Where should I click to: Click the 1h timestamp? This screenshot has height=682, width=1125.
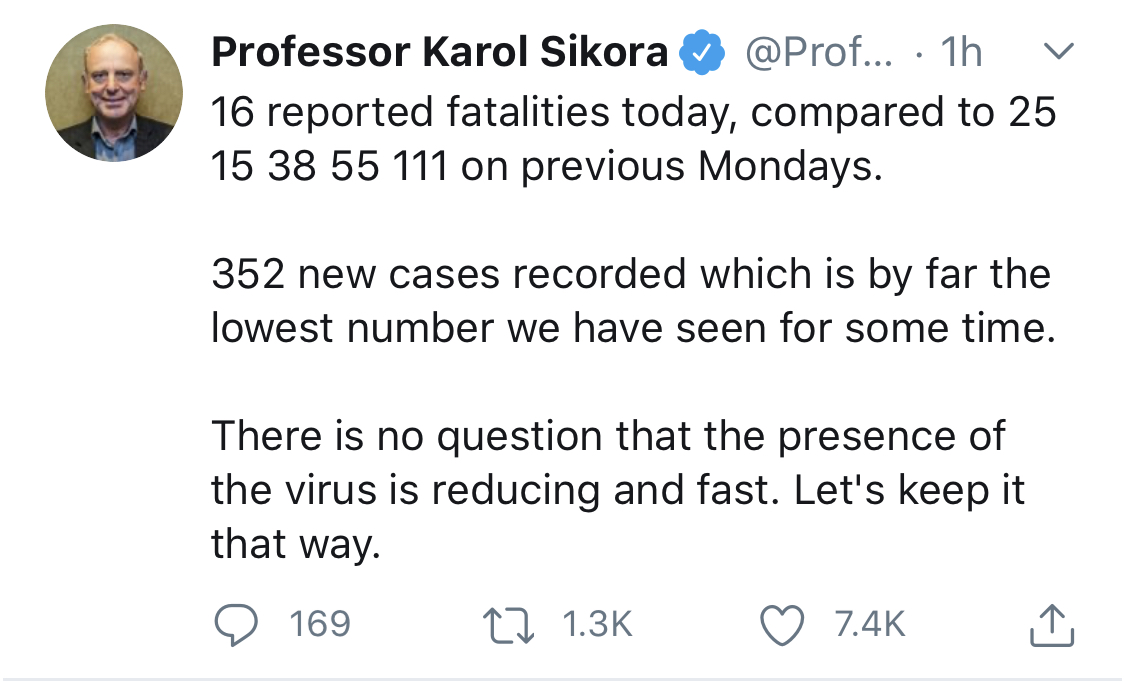tap(961, 54)
